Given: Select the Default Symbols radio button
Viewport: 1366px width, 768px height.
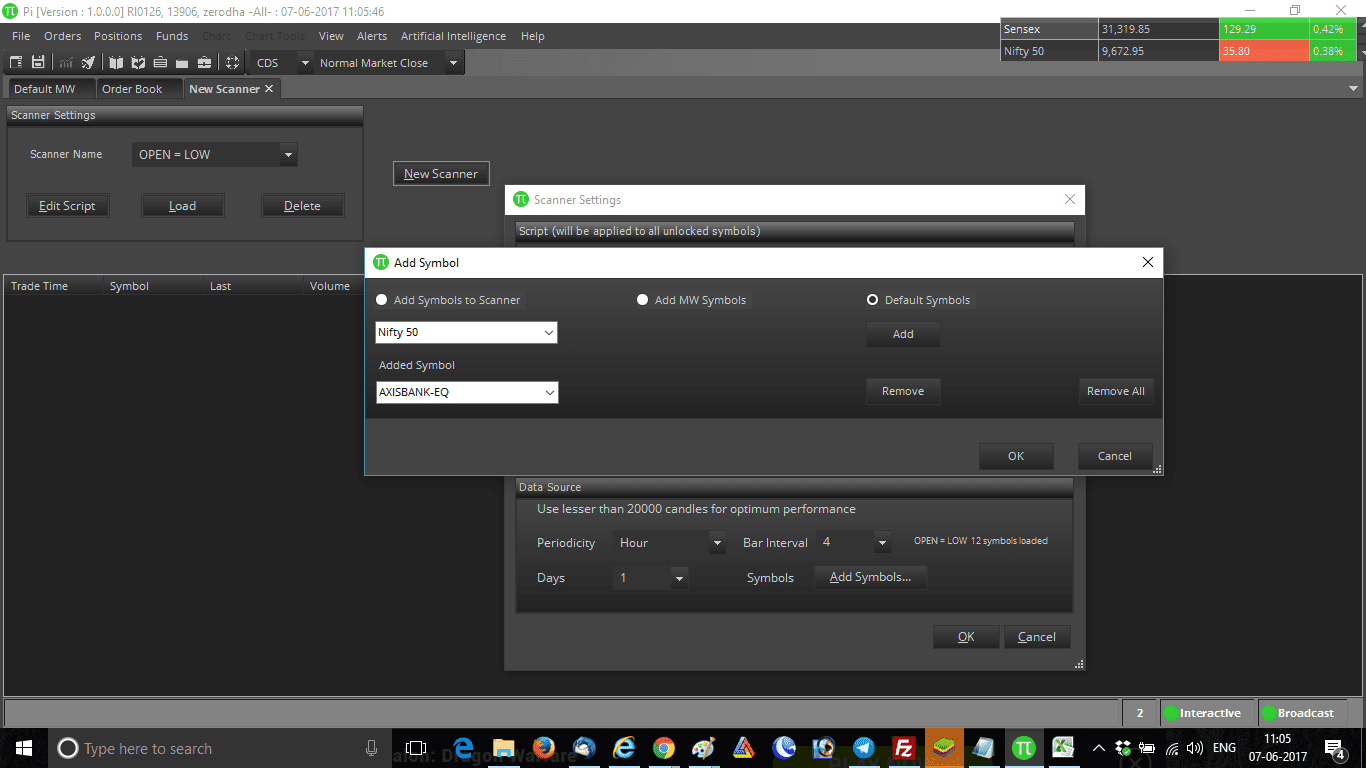Looking at the screenshot, I should [x=872, y=300].
